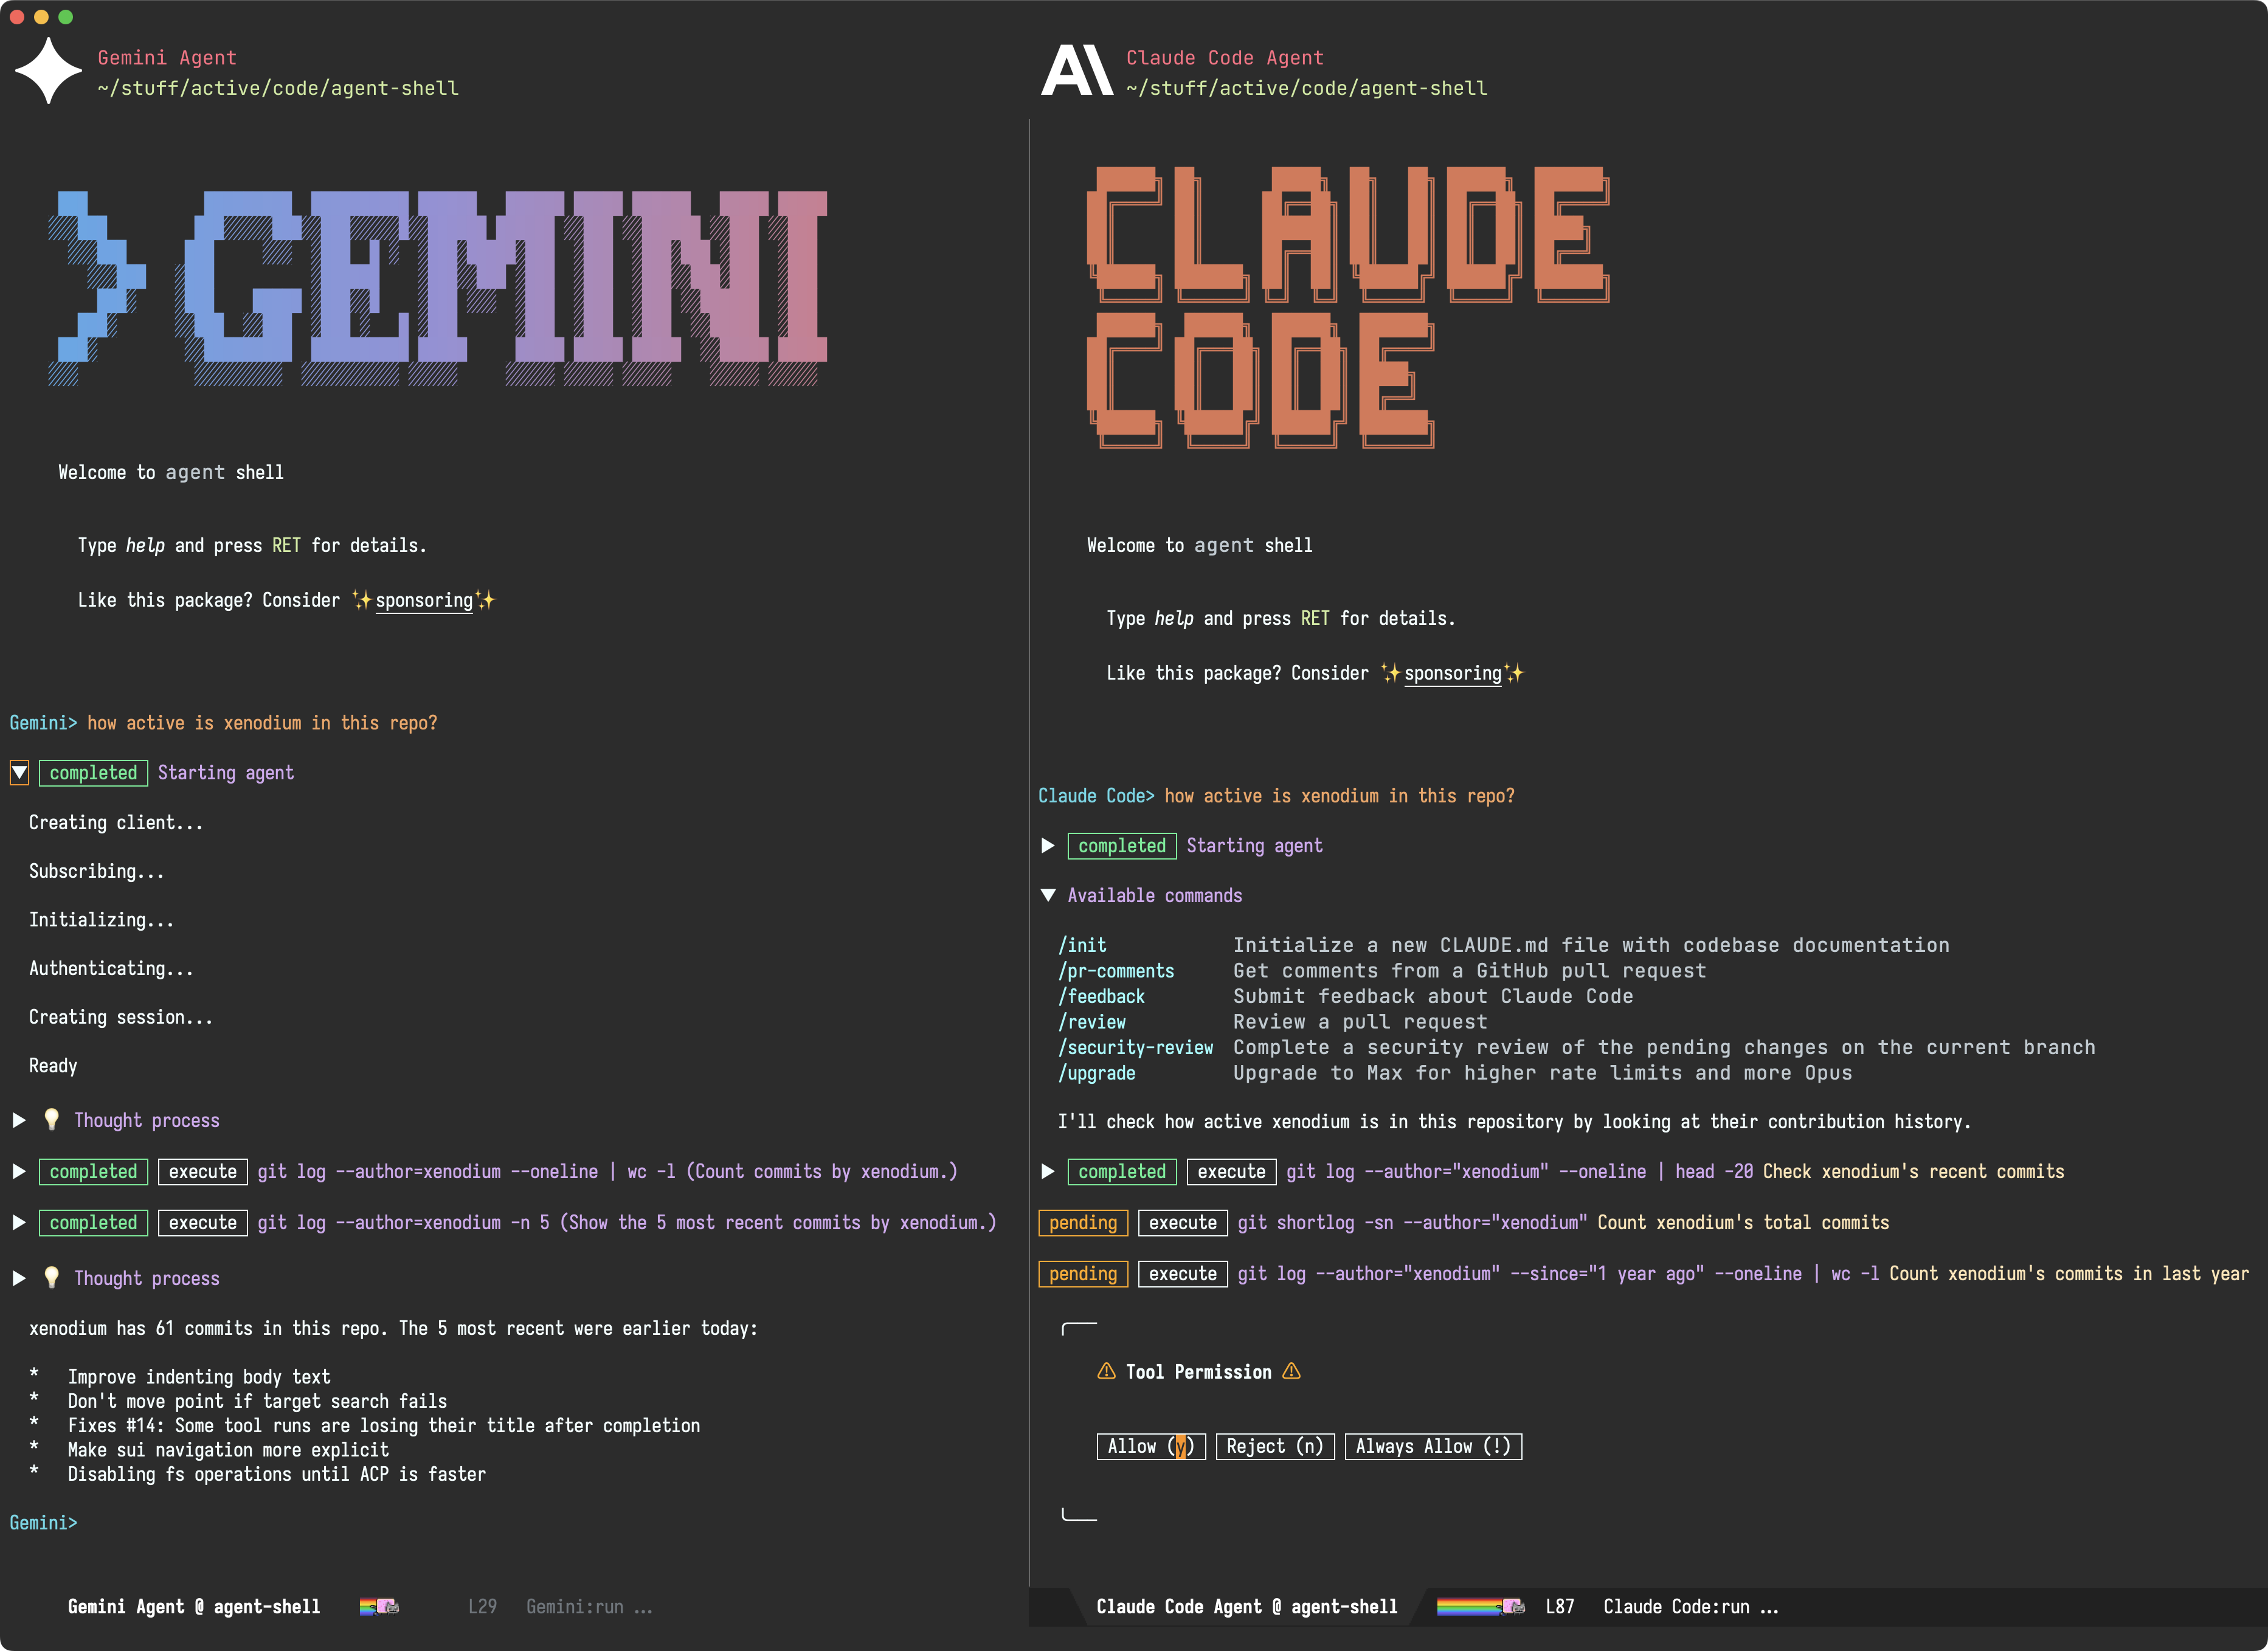The width and height of the screenshot is (2268, 1651).
Task: Click Reject (n) permission button
Action: (1275, 1446)
